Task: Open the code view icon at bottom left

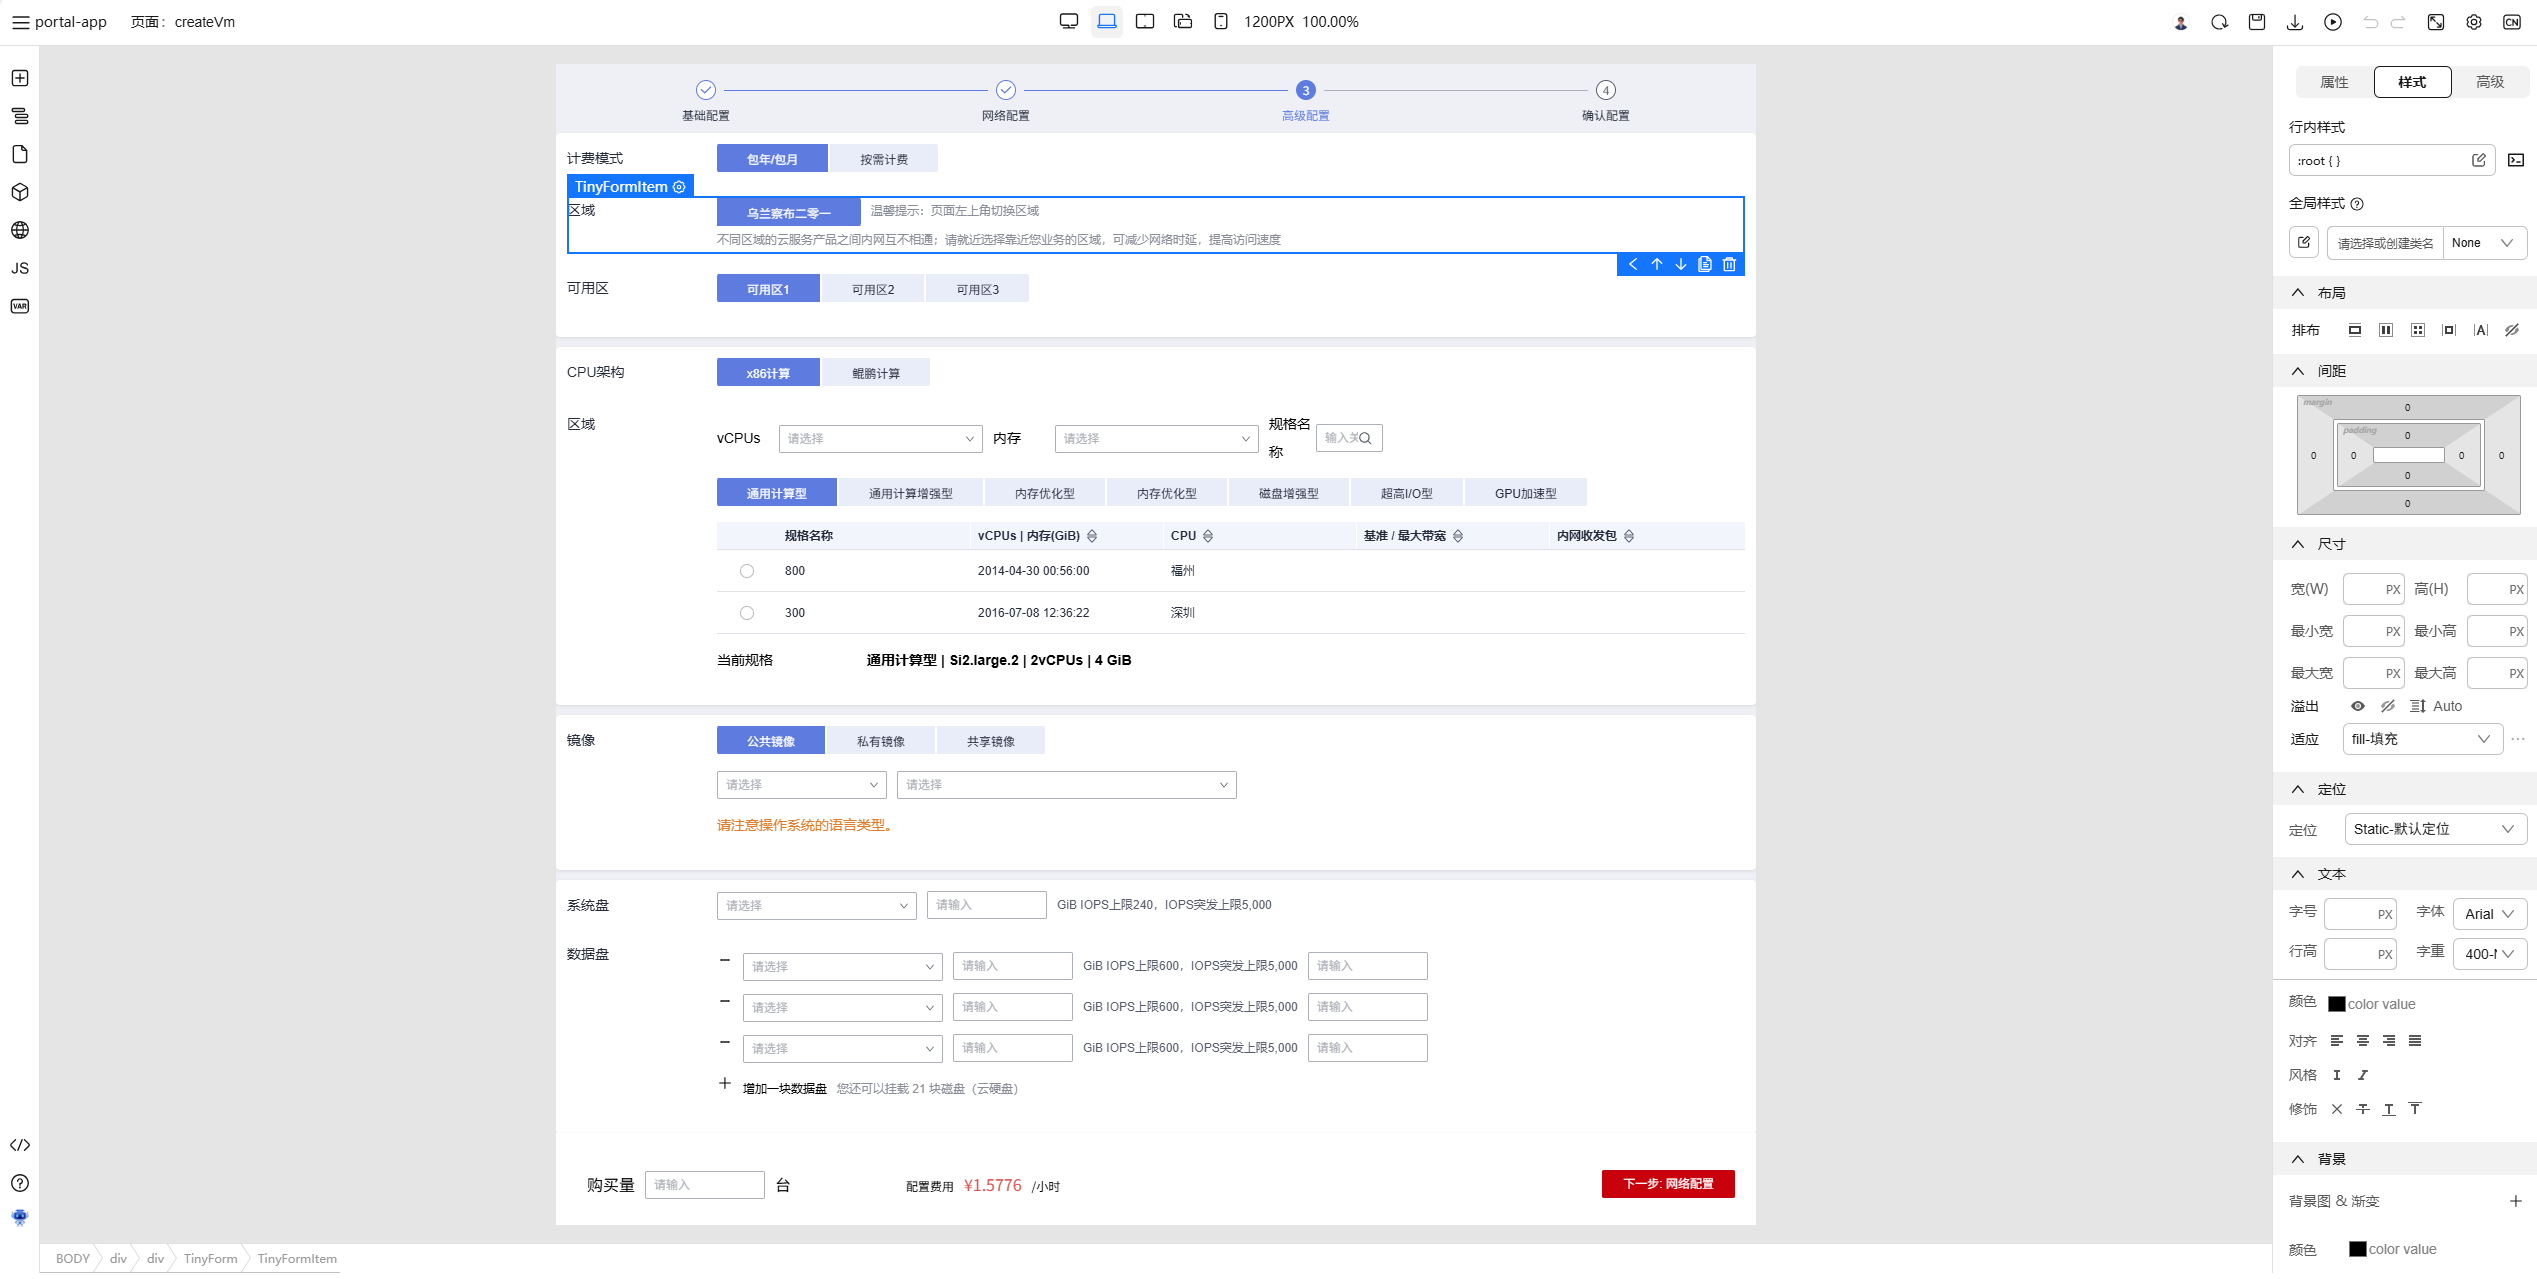Action: [20, 1145]
